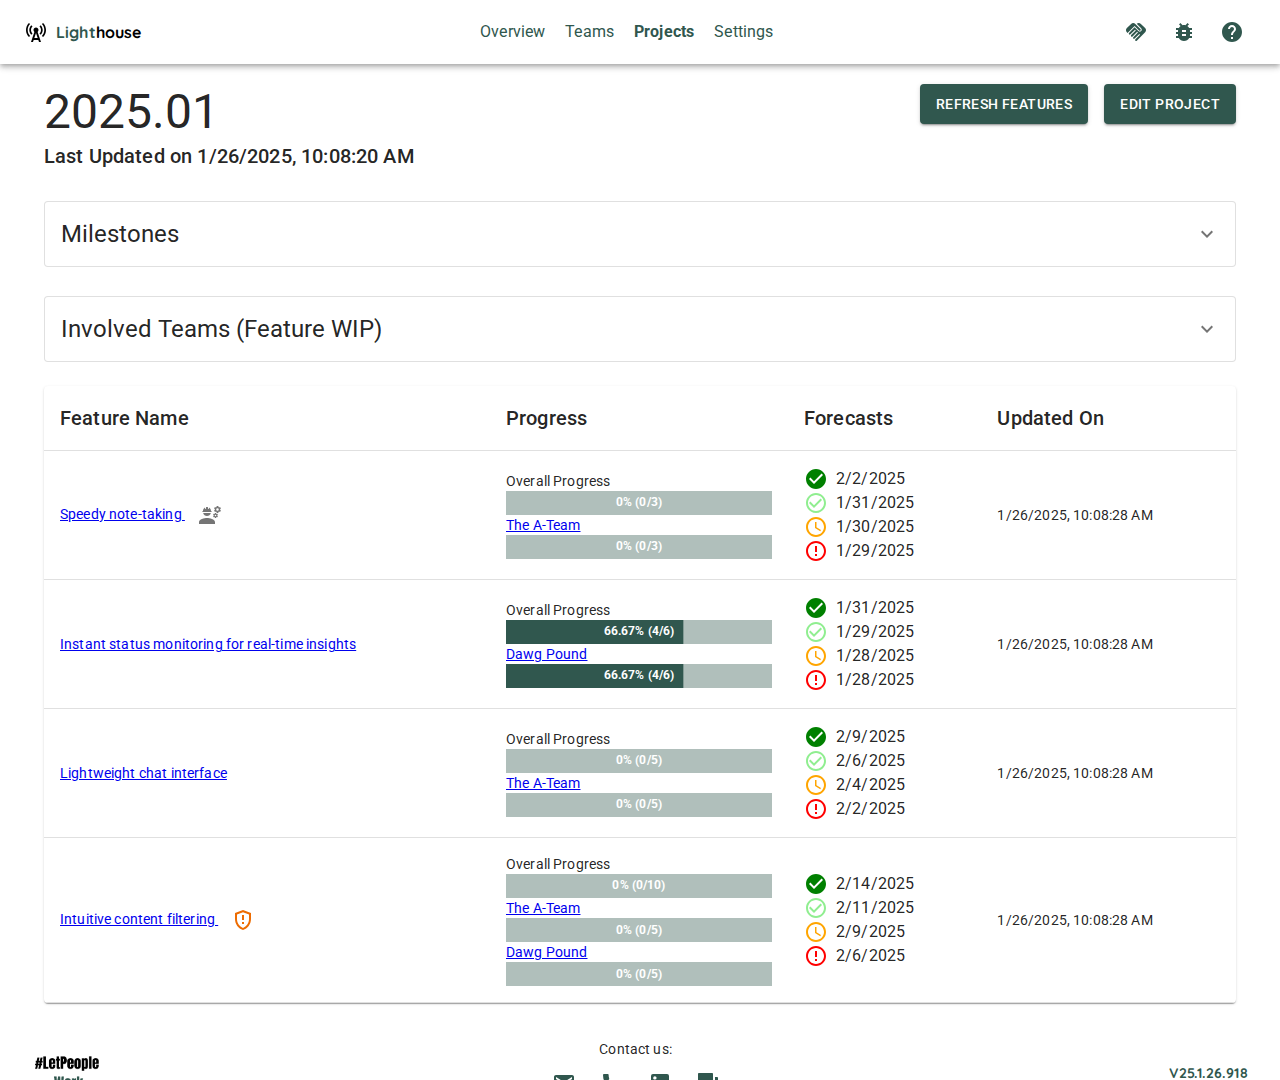Click red alert icon beside 2/2/2025

(x=816, y=809)
